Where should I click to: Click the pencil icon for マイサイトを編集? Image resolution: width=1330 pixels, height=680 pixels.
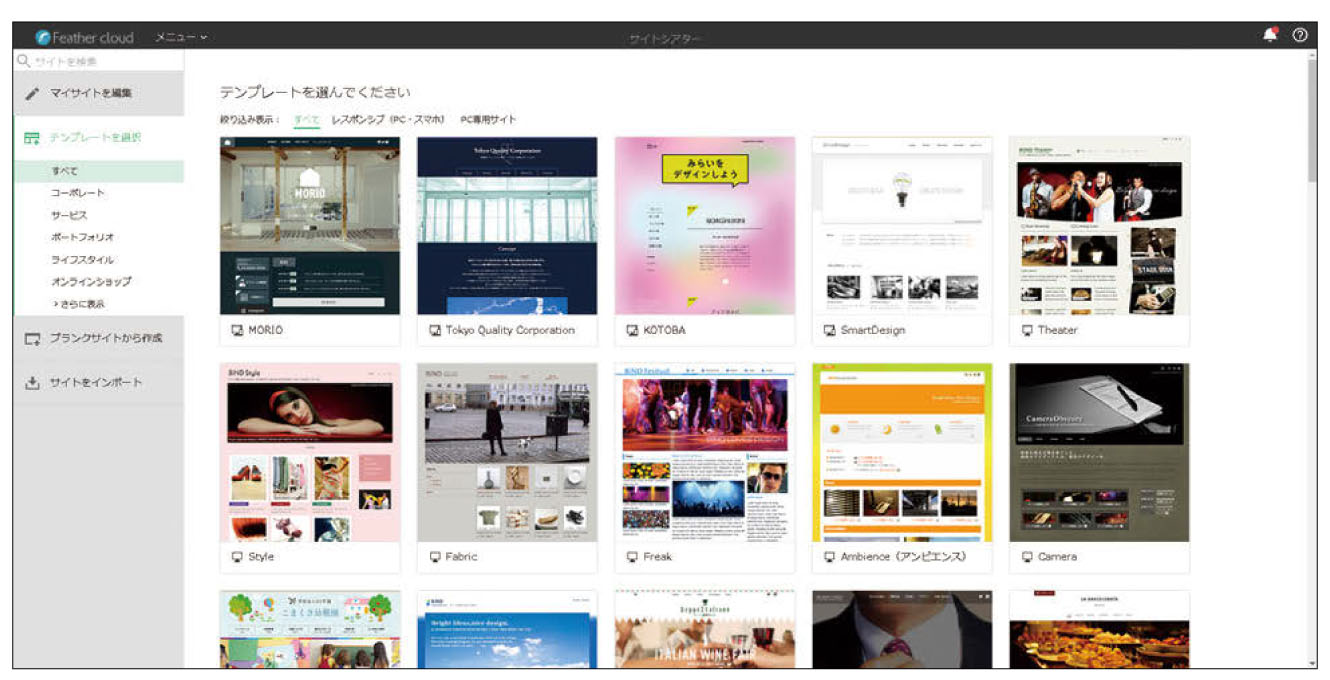coord(32,93)
